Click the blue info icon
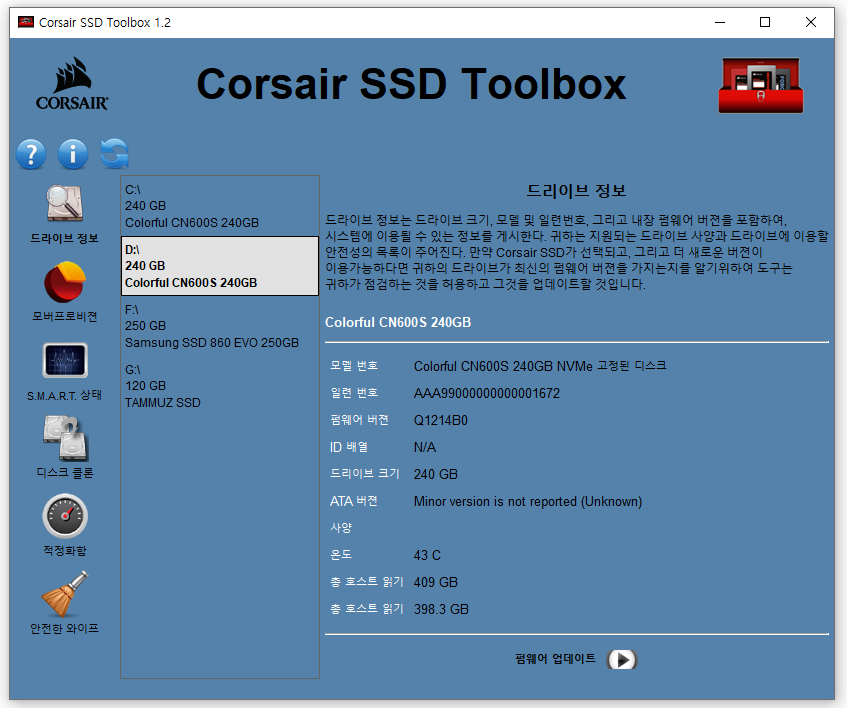Image resolution: width=847 pixels, height=708 pixels. tap(73, 154)
